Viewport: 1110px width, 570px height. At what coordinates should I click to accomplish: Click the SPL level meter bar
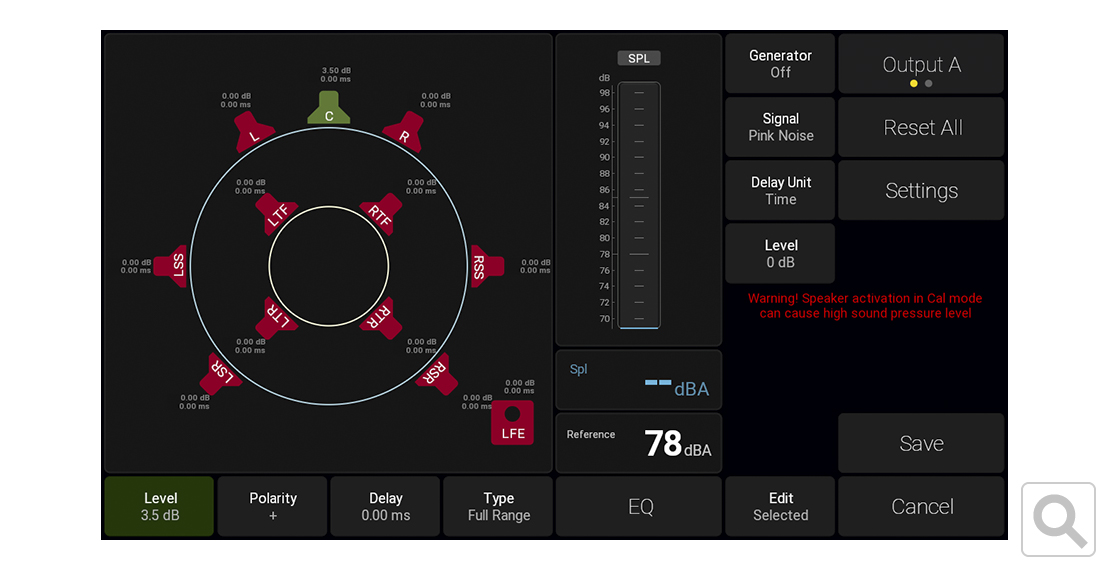639,205
